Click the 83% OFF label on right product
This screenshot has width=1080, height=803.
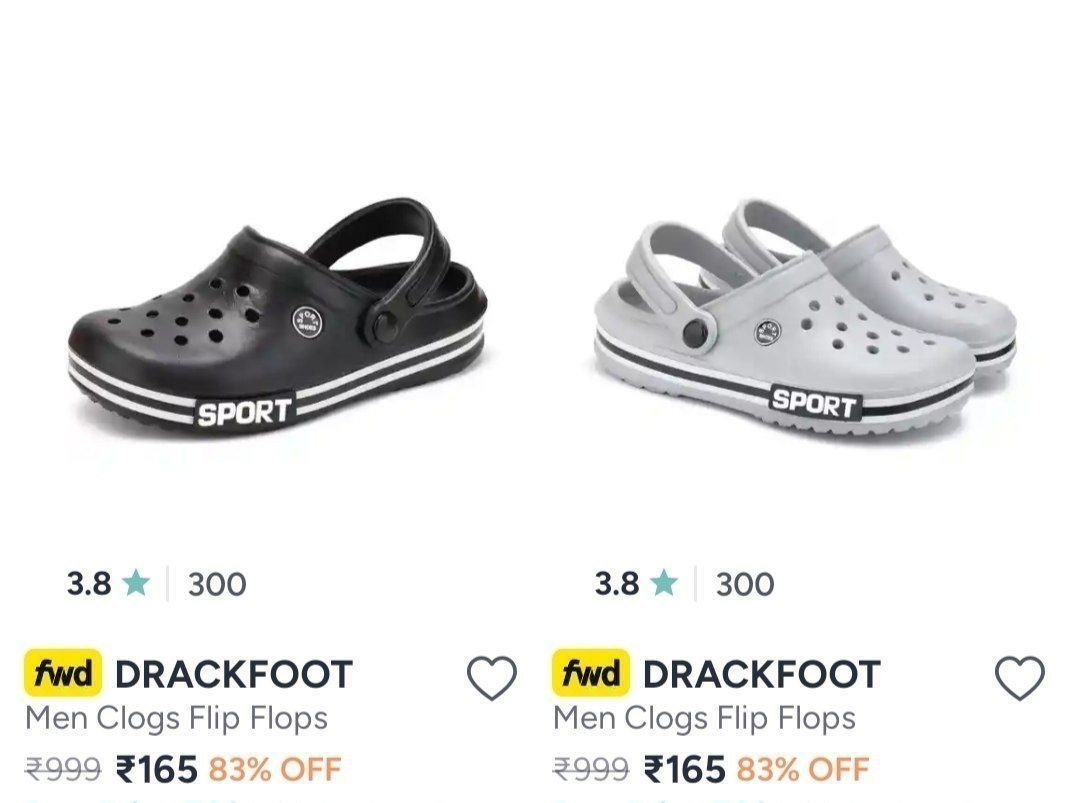pos(803,769)
